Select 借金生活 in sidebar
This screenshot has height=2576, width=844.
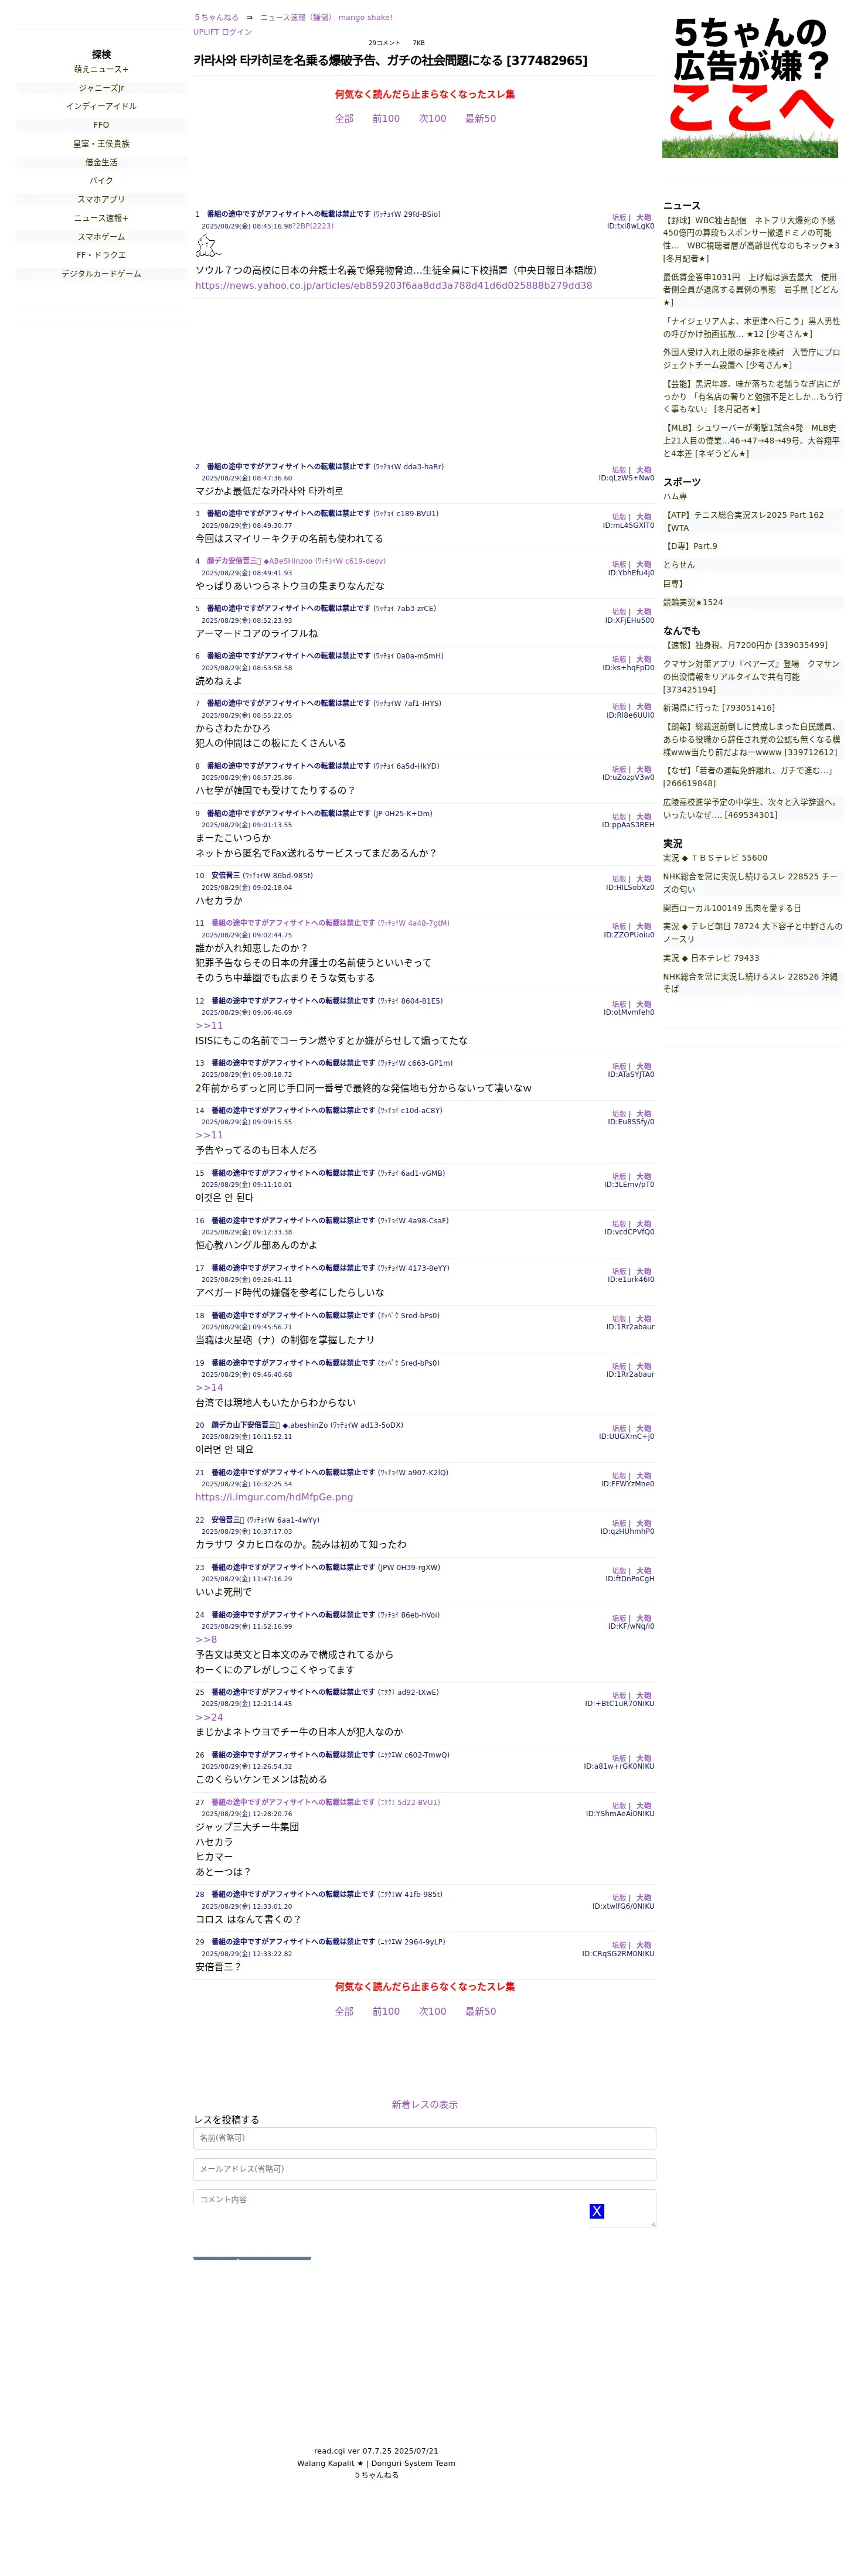101,162
